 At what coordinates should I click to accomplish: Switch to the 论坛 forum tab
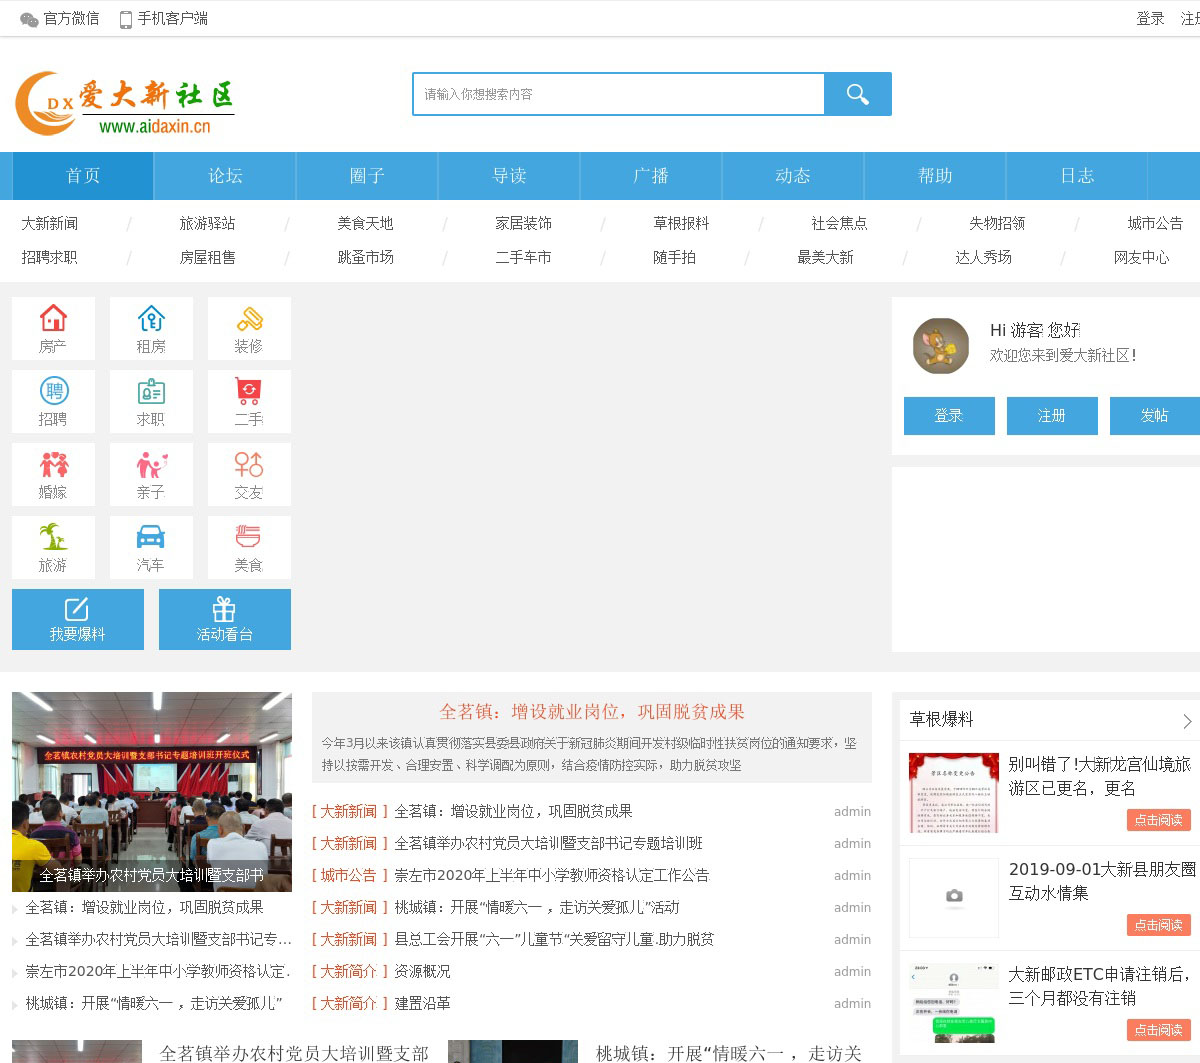[x=225, y=176]
